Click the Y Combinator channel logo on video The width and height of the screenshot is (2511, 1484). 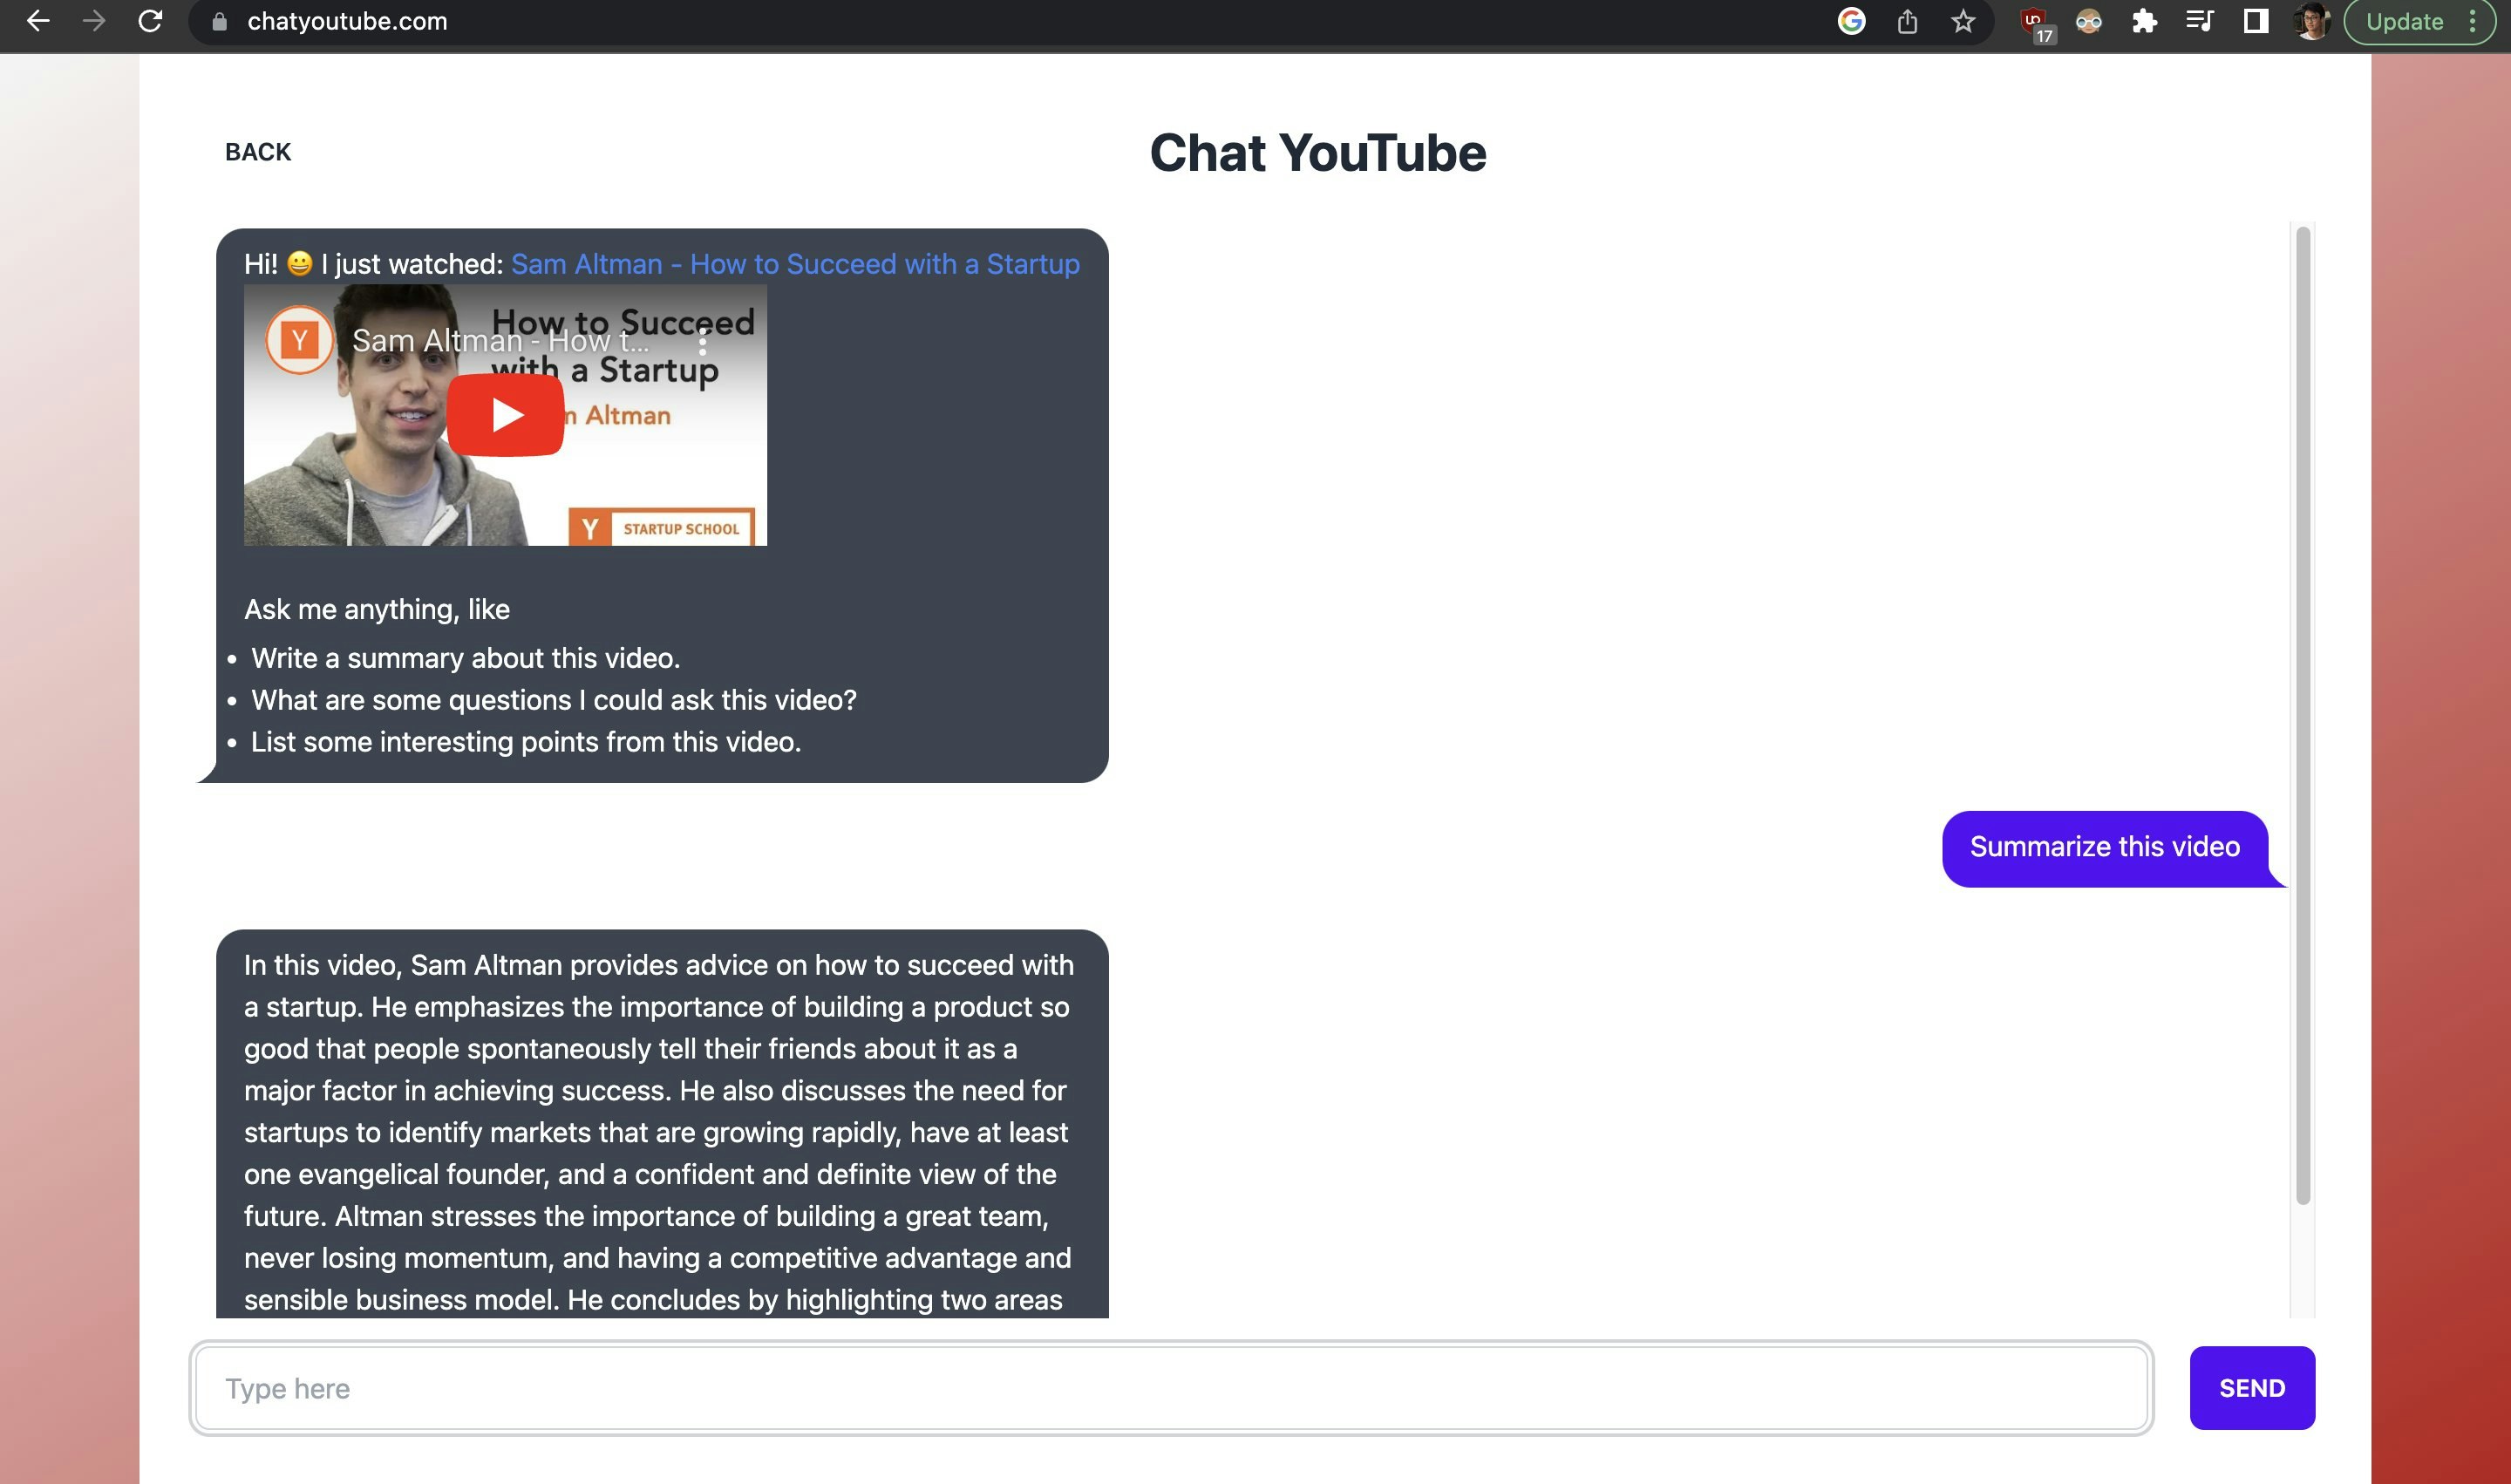click(299, 341)
